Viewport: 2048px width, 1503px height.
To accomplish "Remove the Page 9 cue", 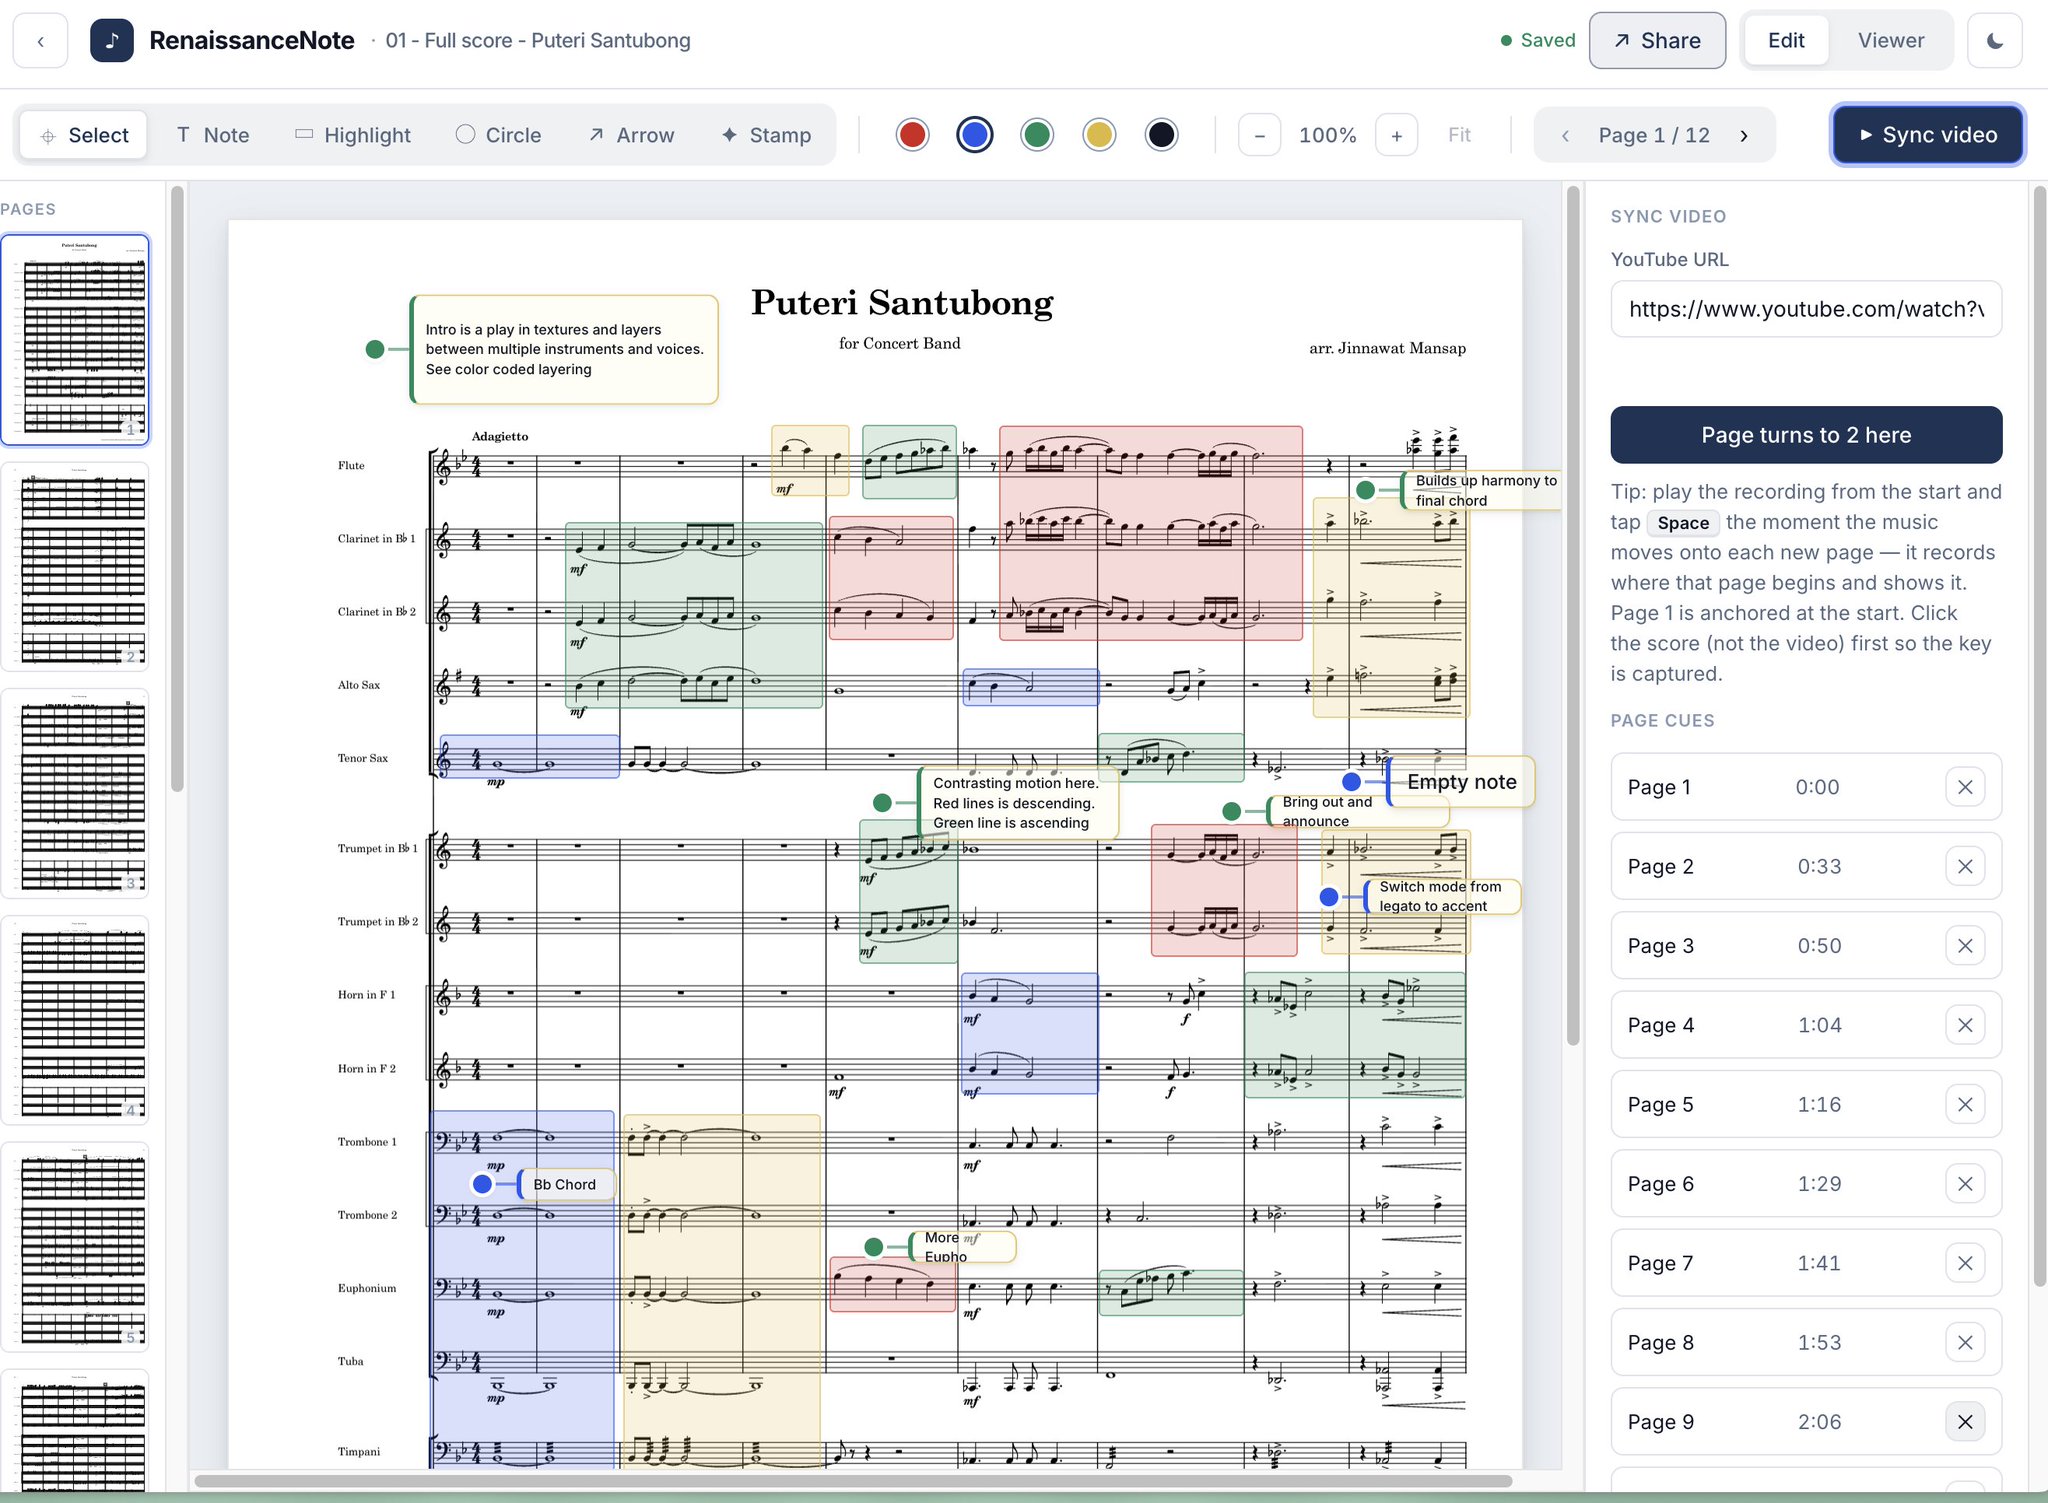I will point(1965,1422).
